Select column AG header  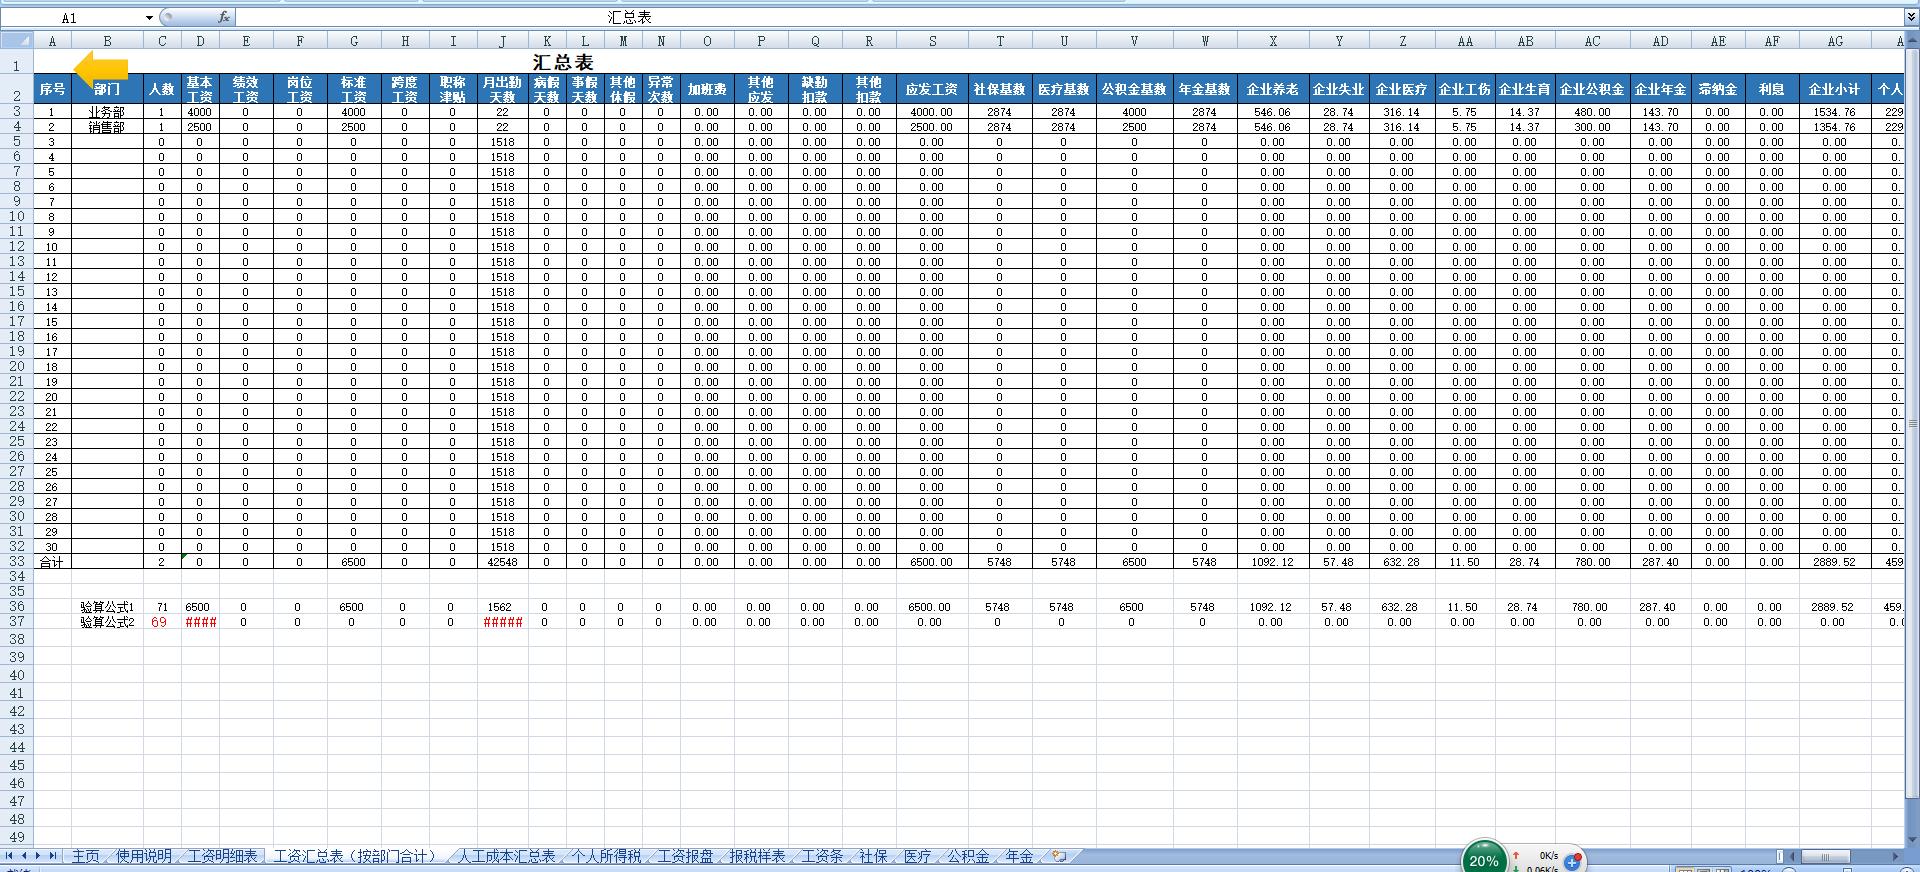1835,41
